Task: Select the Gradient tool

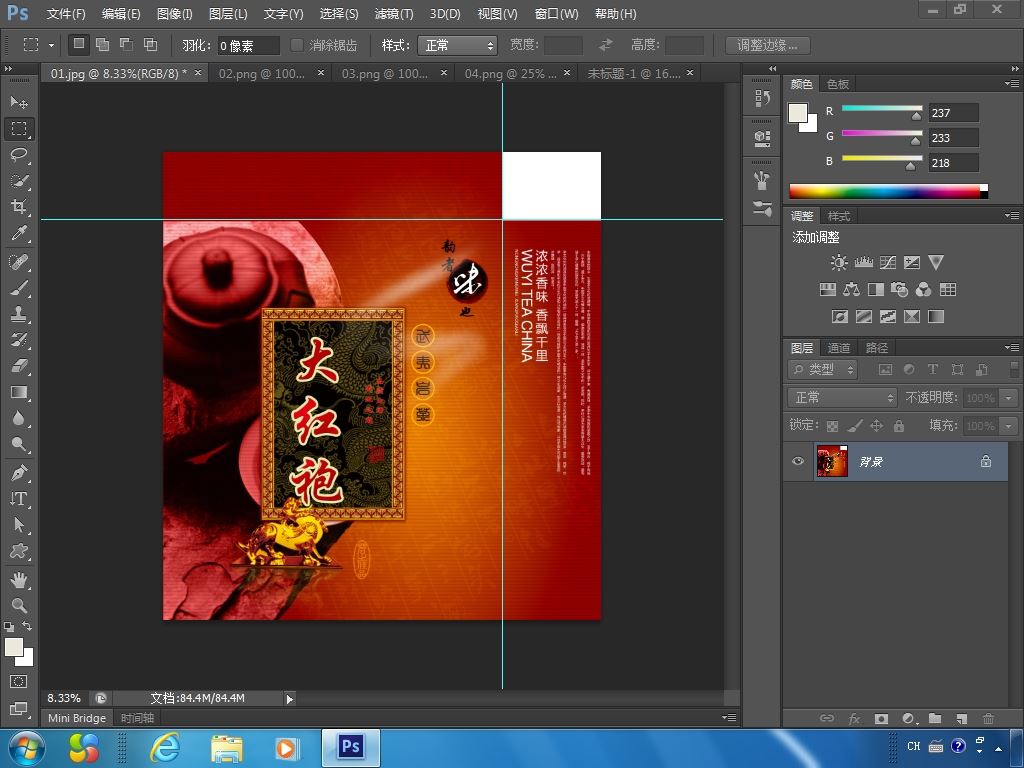Action: tap(19, 392)
